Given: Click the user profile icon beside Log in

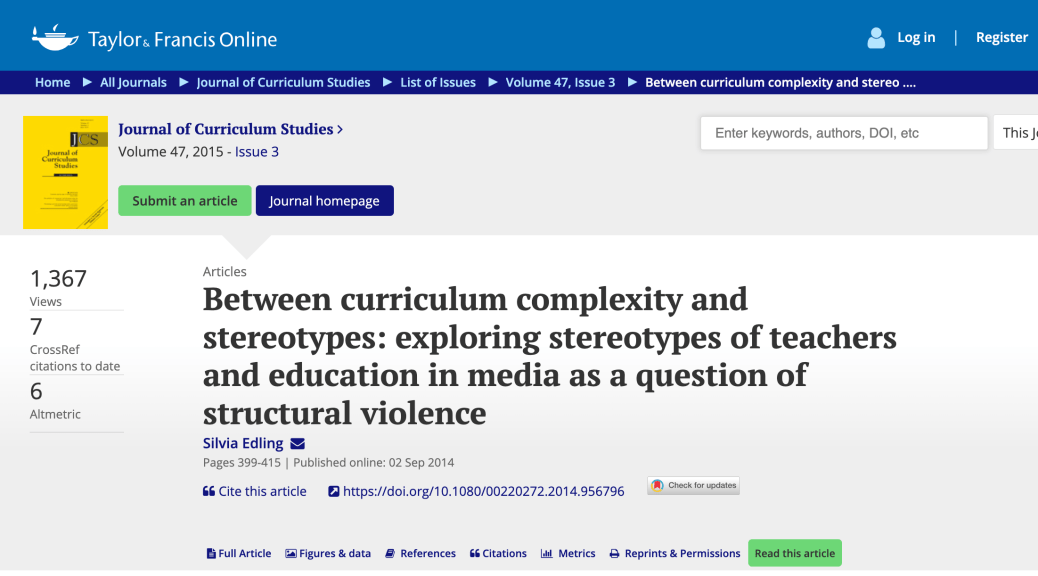Looking at the screenshot, I should pos(876,38).
